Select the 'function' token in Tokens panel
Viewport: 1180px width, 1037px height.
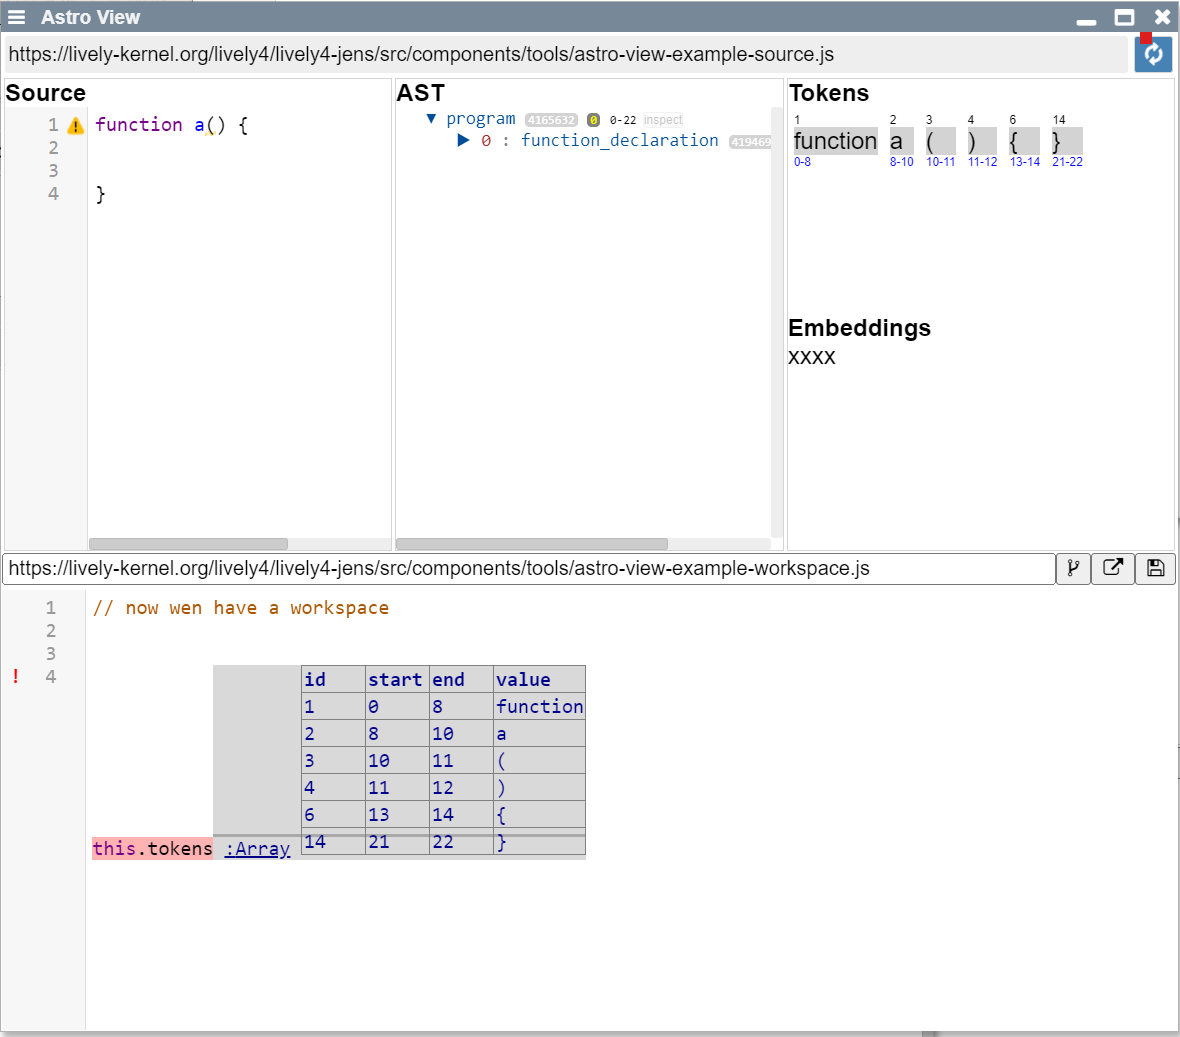coord(835,141)
